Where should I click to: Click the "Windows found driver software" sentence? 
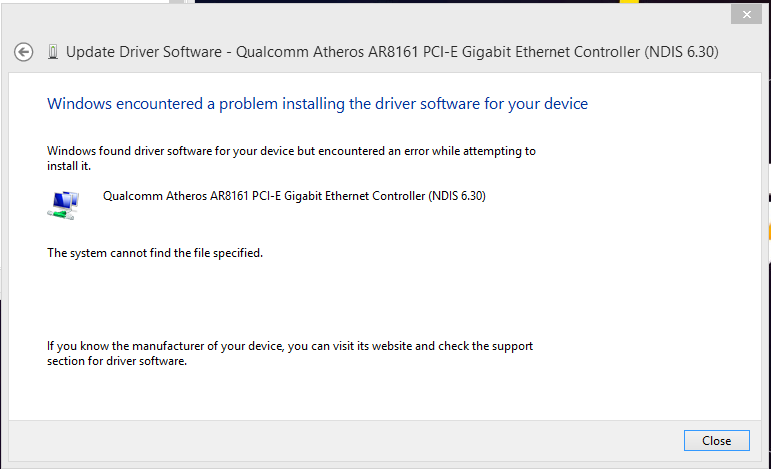(291, 151)
